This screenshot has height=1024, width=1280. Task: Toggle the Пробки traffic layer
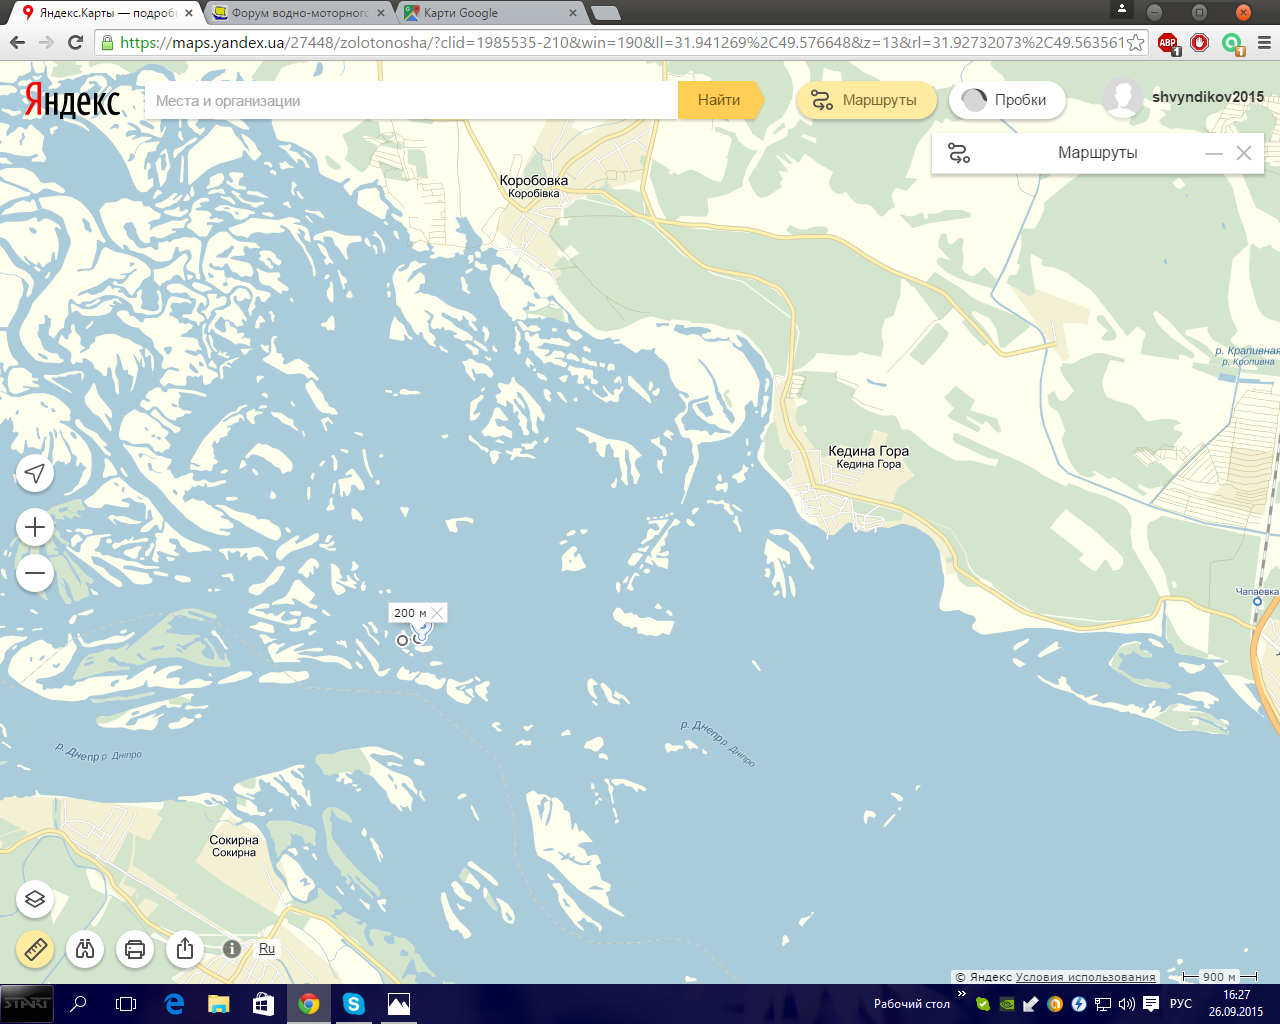1005,100
